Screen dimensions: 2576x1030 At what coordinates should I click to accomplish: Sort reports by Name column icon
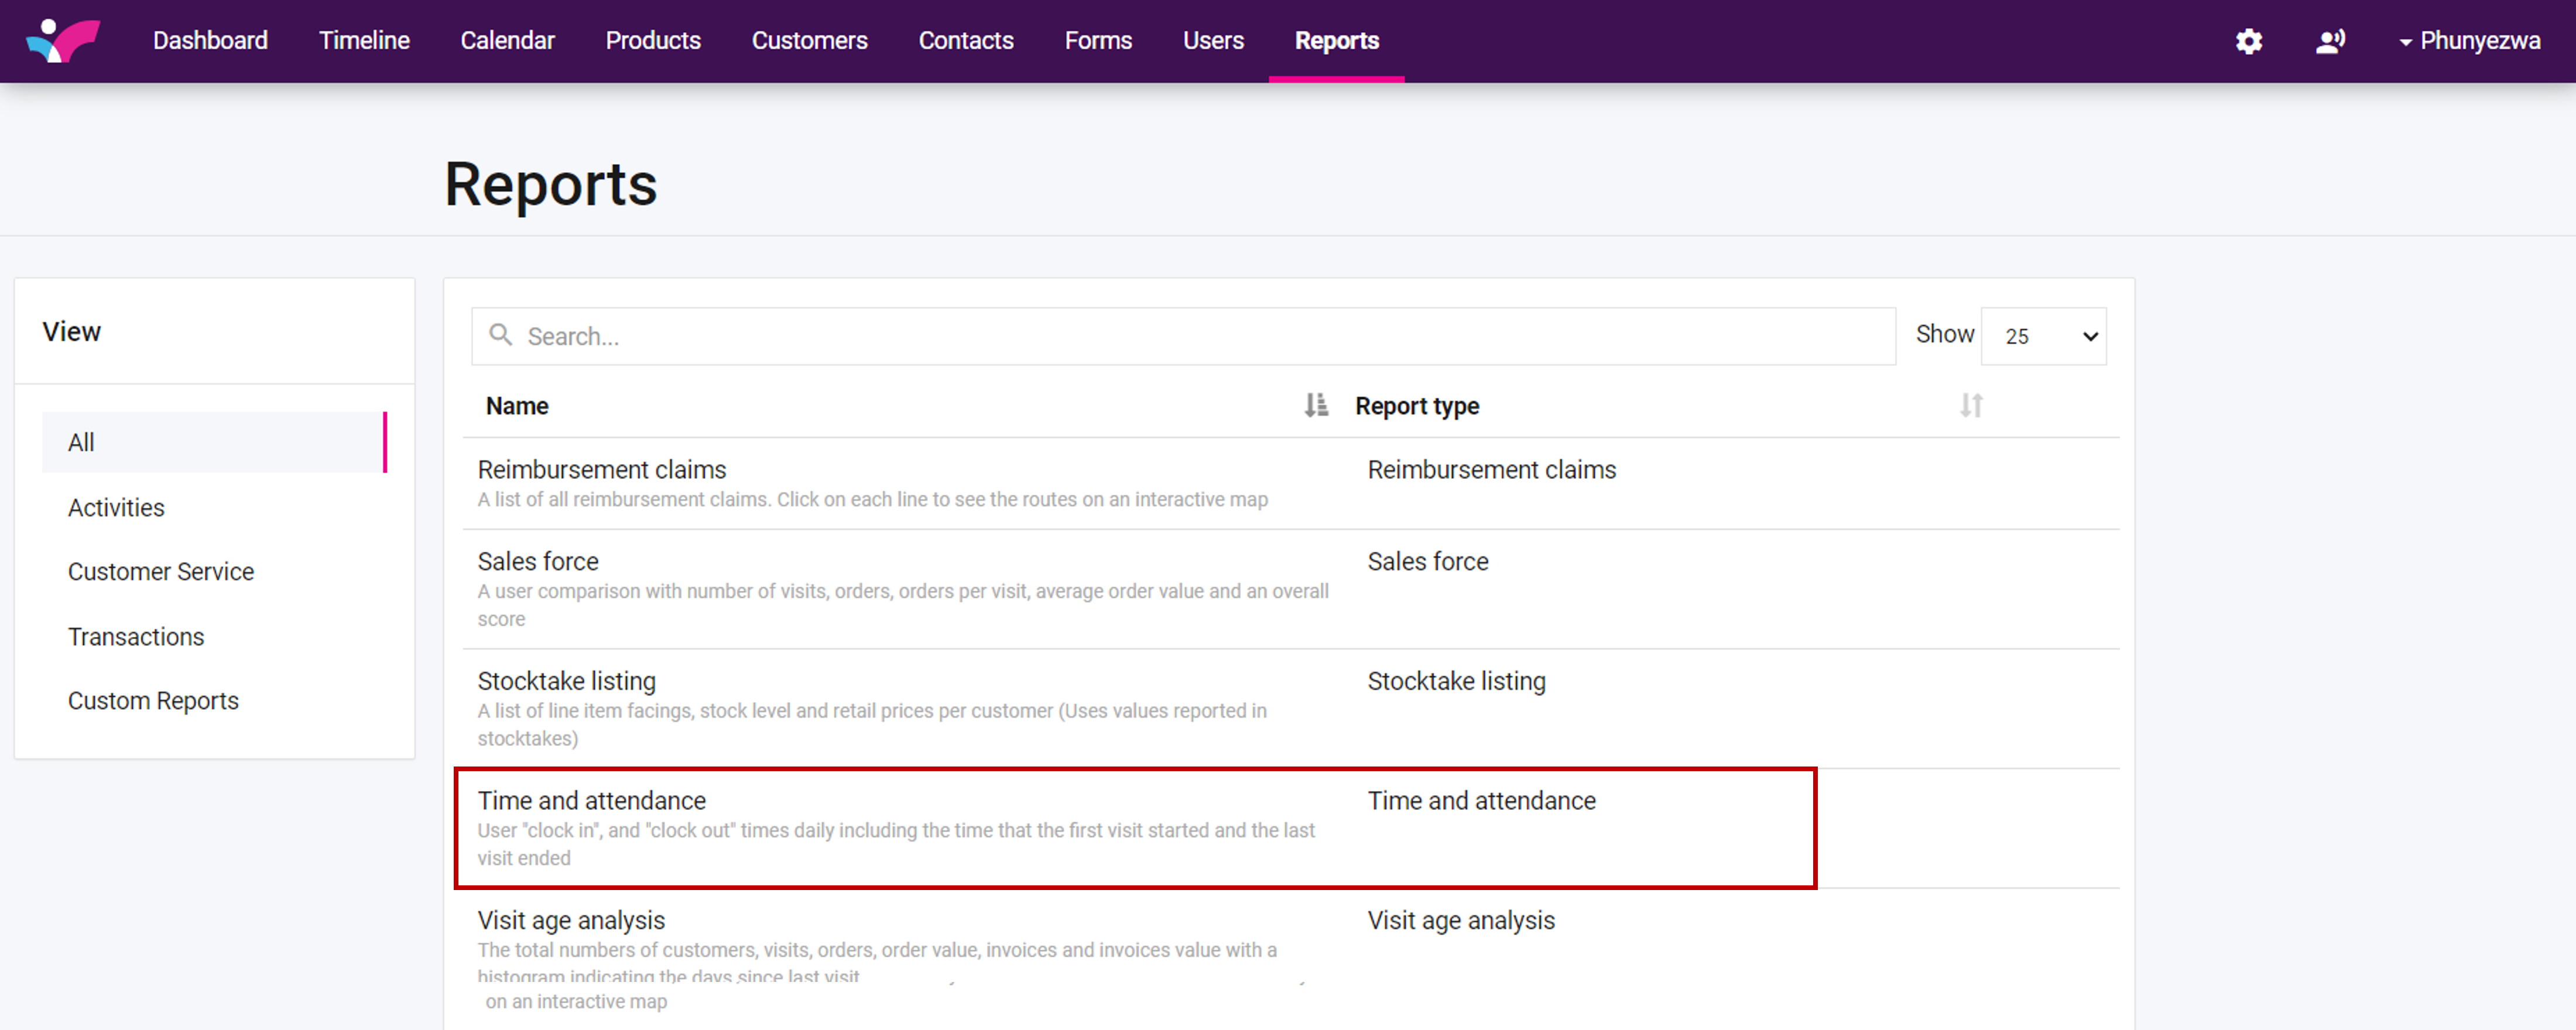[1316, 405]
